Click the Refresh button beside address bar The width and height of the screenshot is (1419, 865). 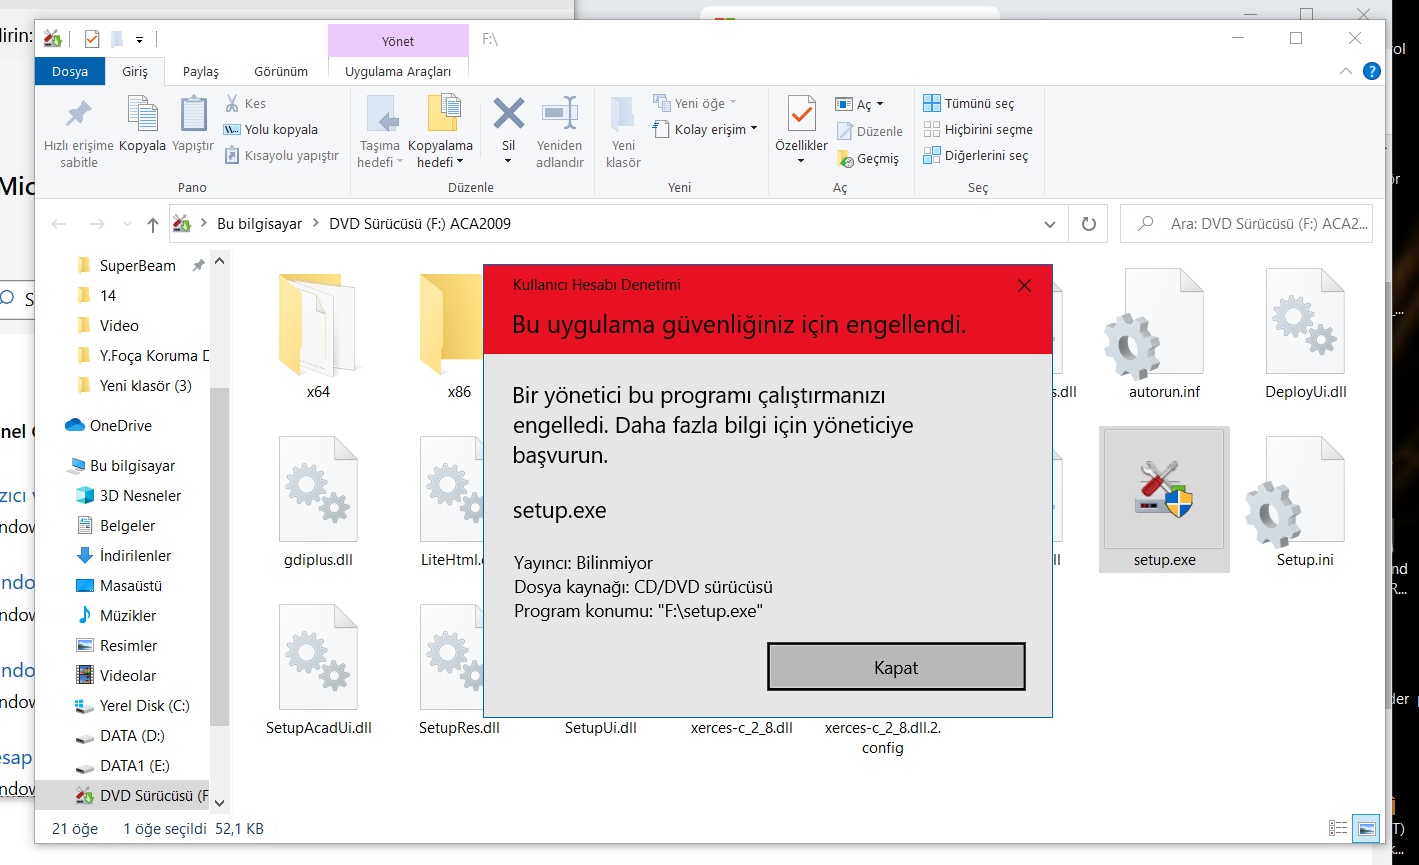[x=1089, y=224]
